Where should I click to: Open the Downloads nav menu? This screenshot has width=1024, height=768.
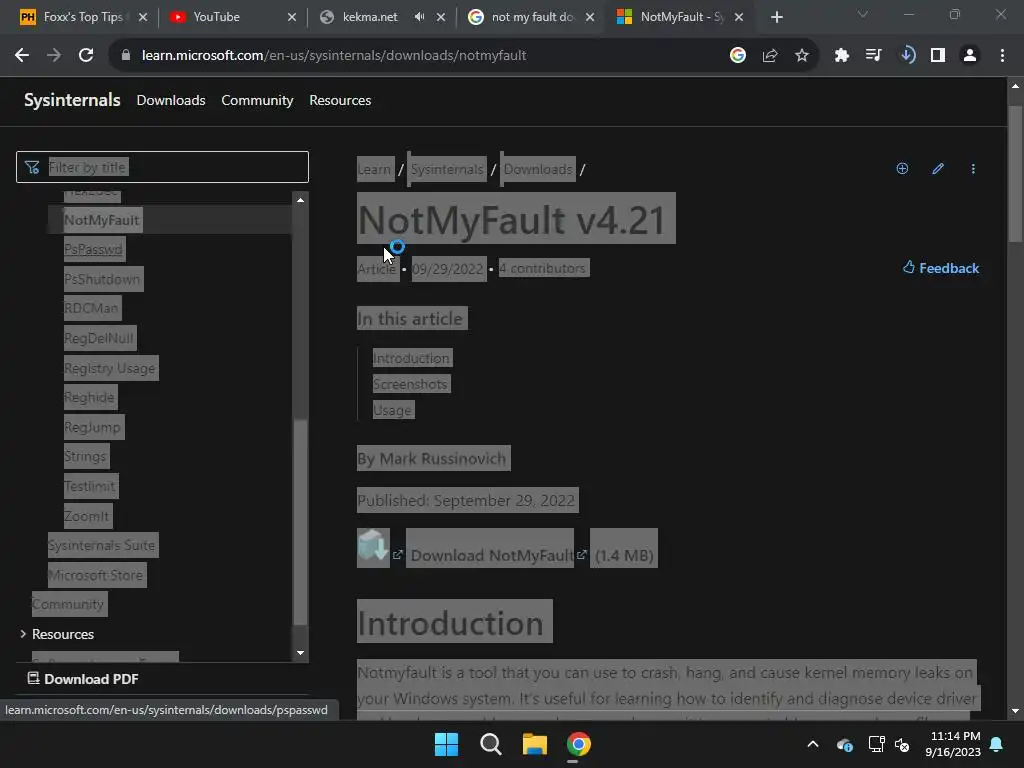(x=170, y=100)
